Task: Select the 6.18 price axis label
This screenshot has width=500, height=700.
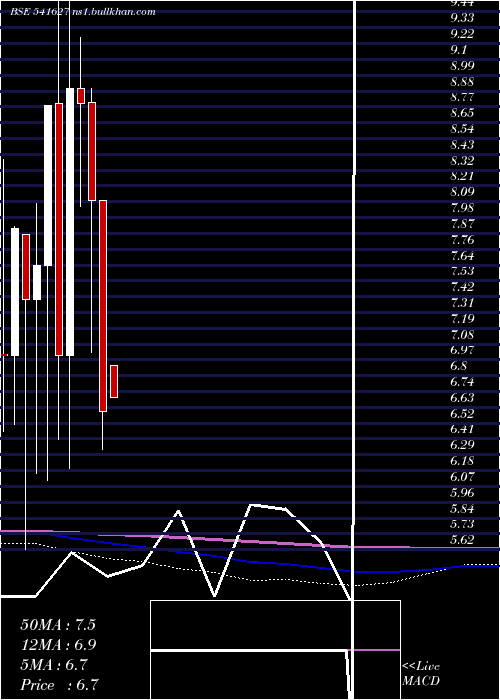Action: click(462, 461)
